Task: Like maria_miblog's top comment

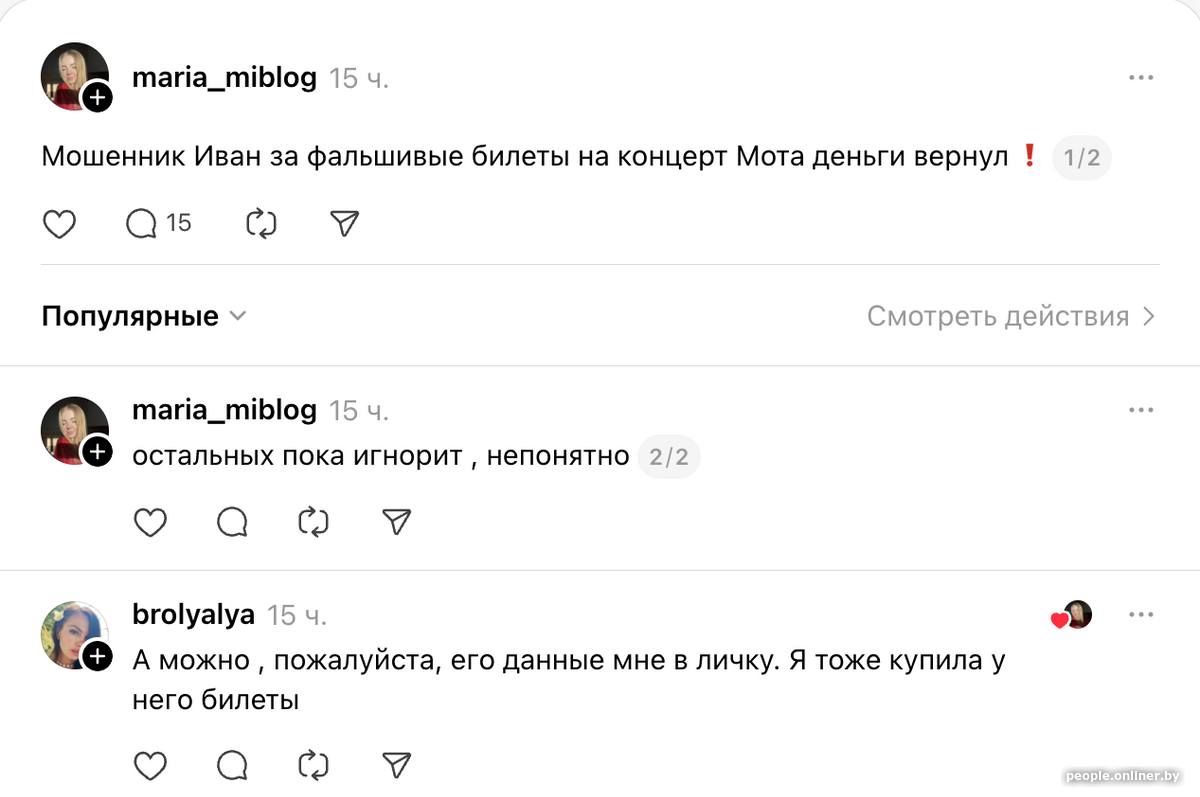Action: pos(60,224)
